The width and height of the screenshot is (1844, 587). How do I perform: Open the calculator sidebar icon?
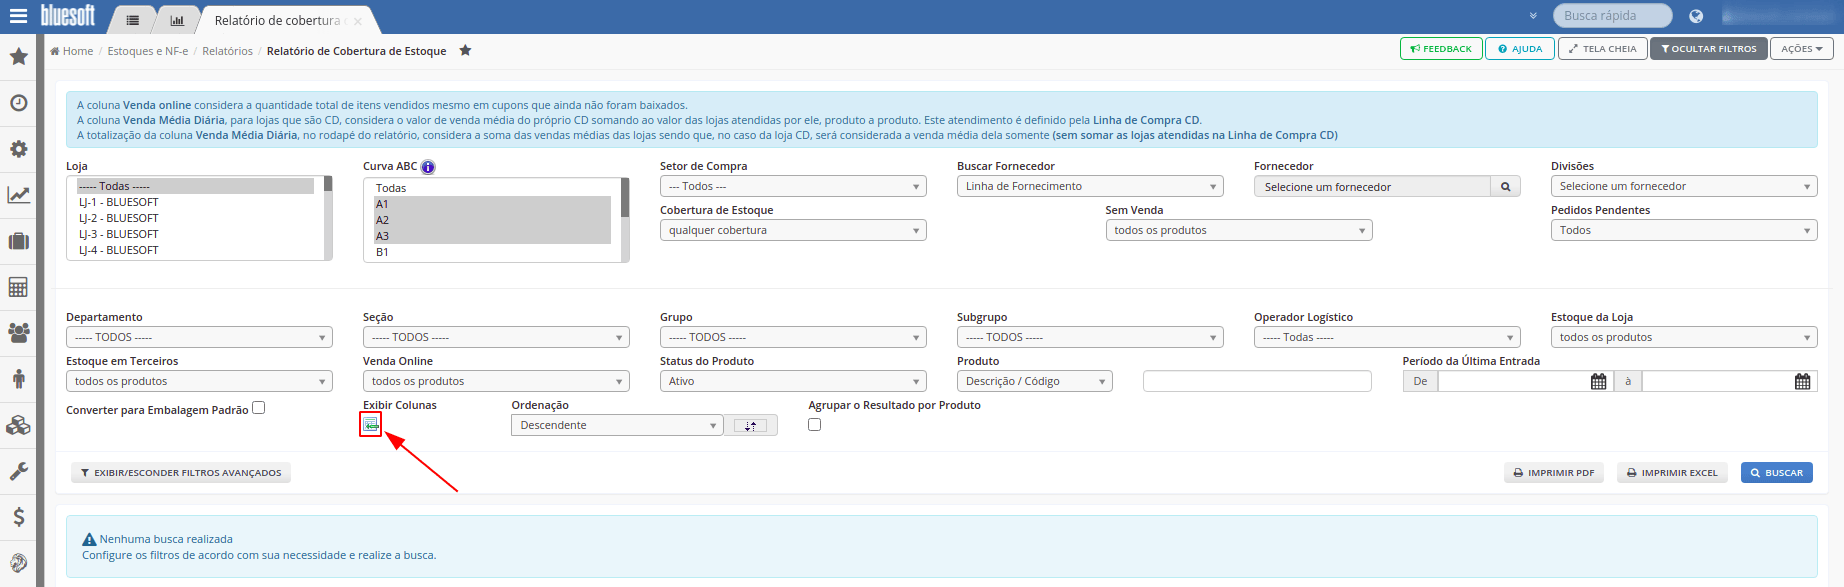point(18,287)
